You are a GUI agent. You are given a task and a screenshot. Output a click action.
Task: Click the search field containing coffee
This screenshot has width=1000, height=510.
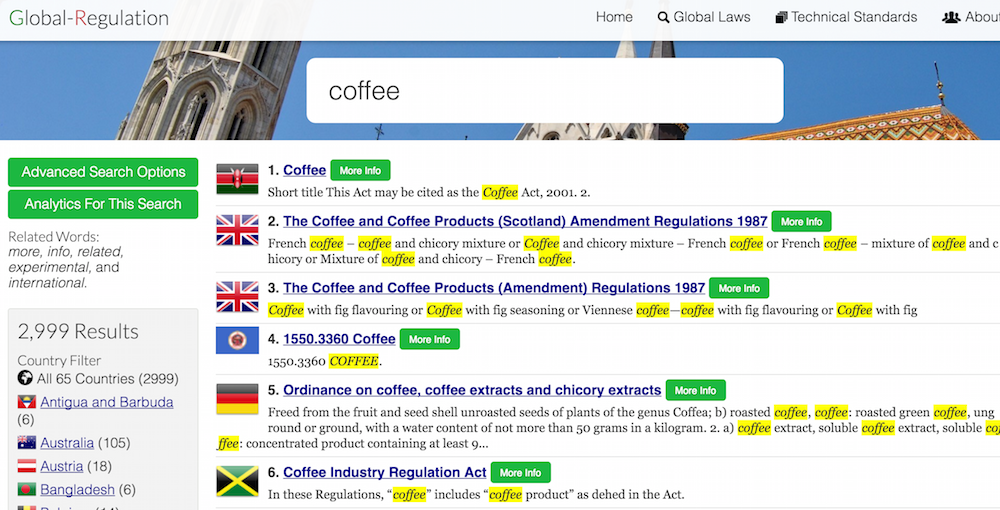click(x=544, y=91)
